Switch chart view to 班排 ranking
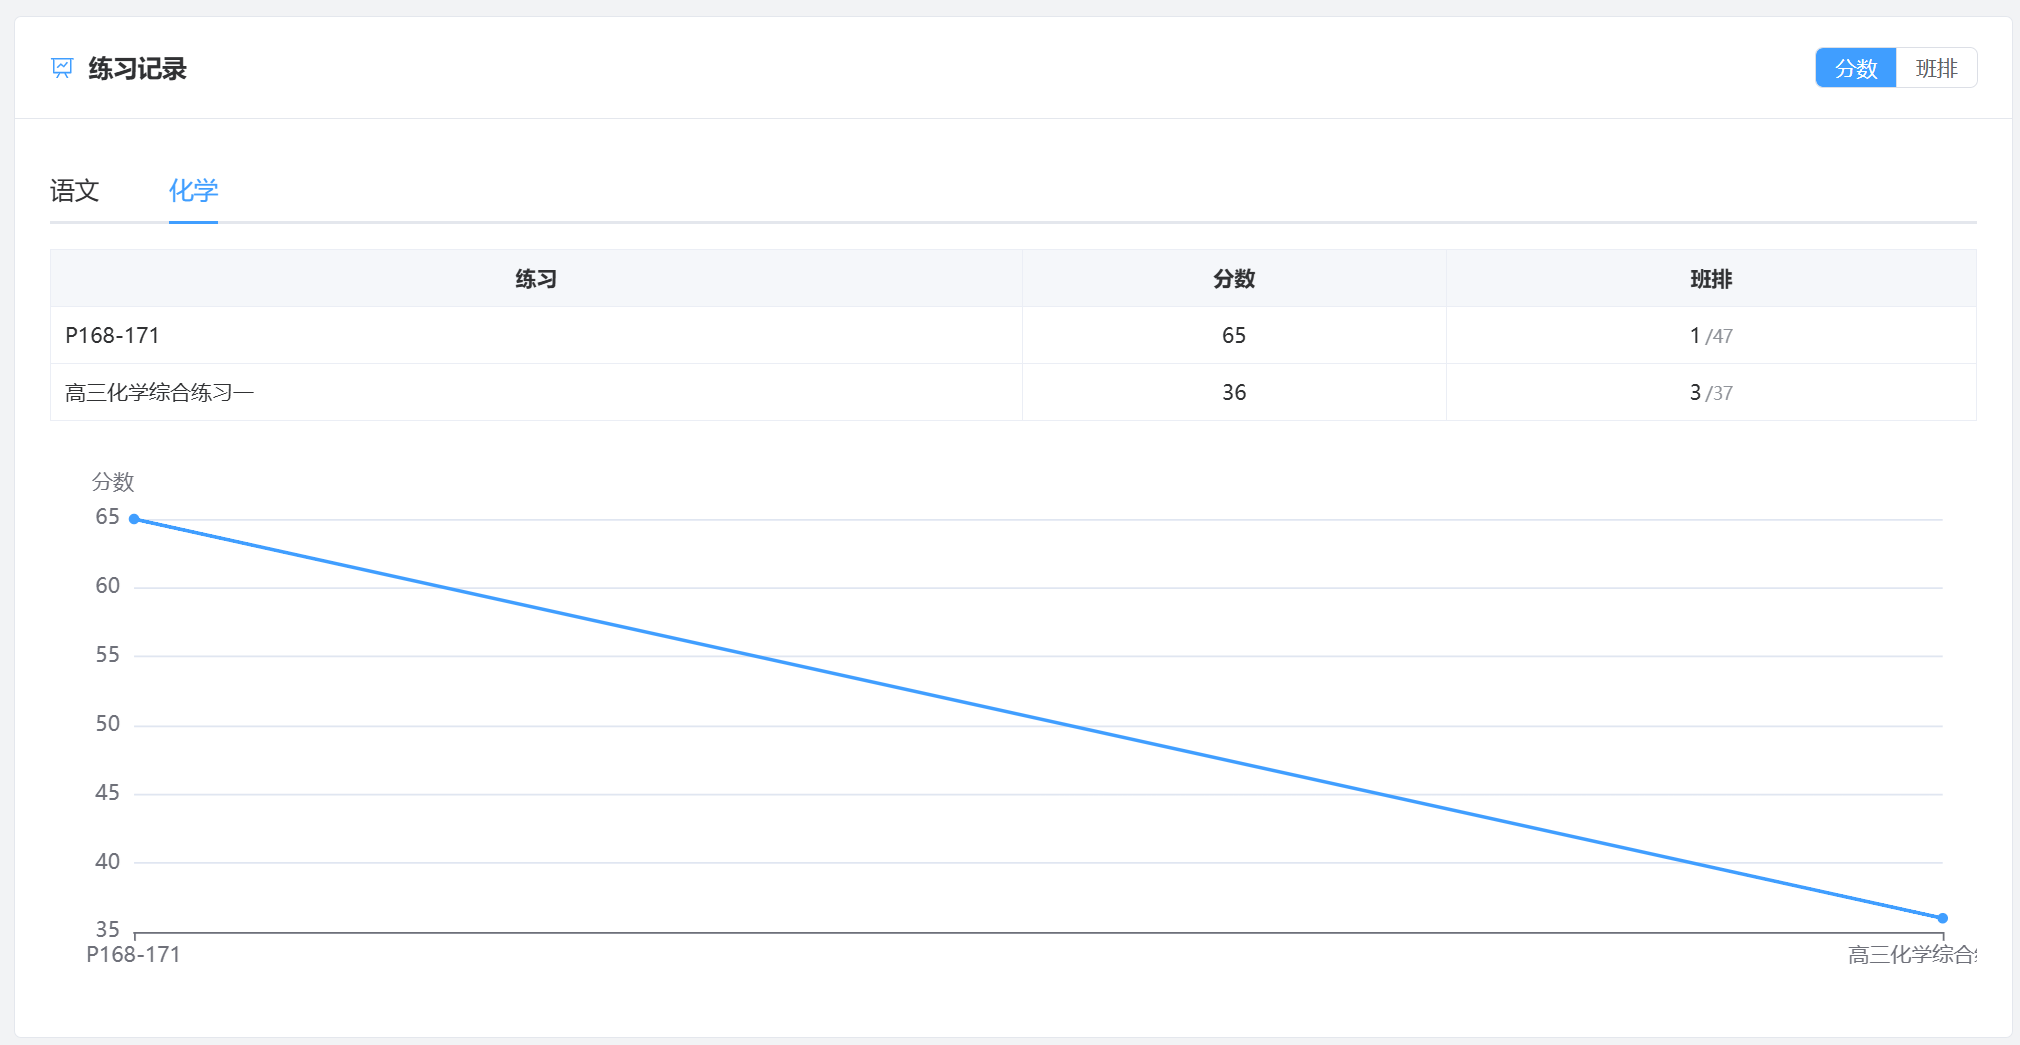This screenshot has height=1045, width=2020. (x=1936, y=68)
